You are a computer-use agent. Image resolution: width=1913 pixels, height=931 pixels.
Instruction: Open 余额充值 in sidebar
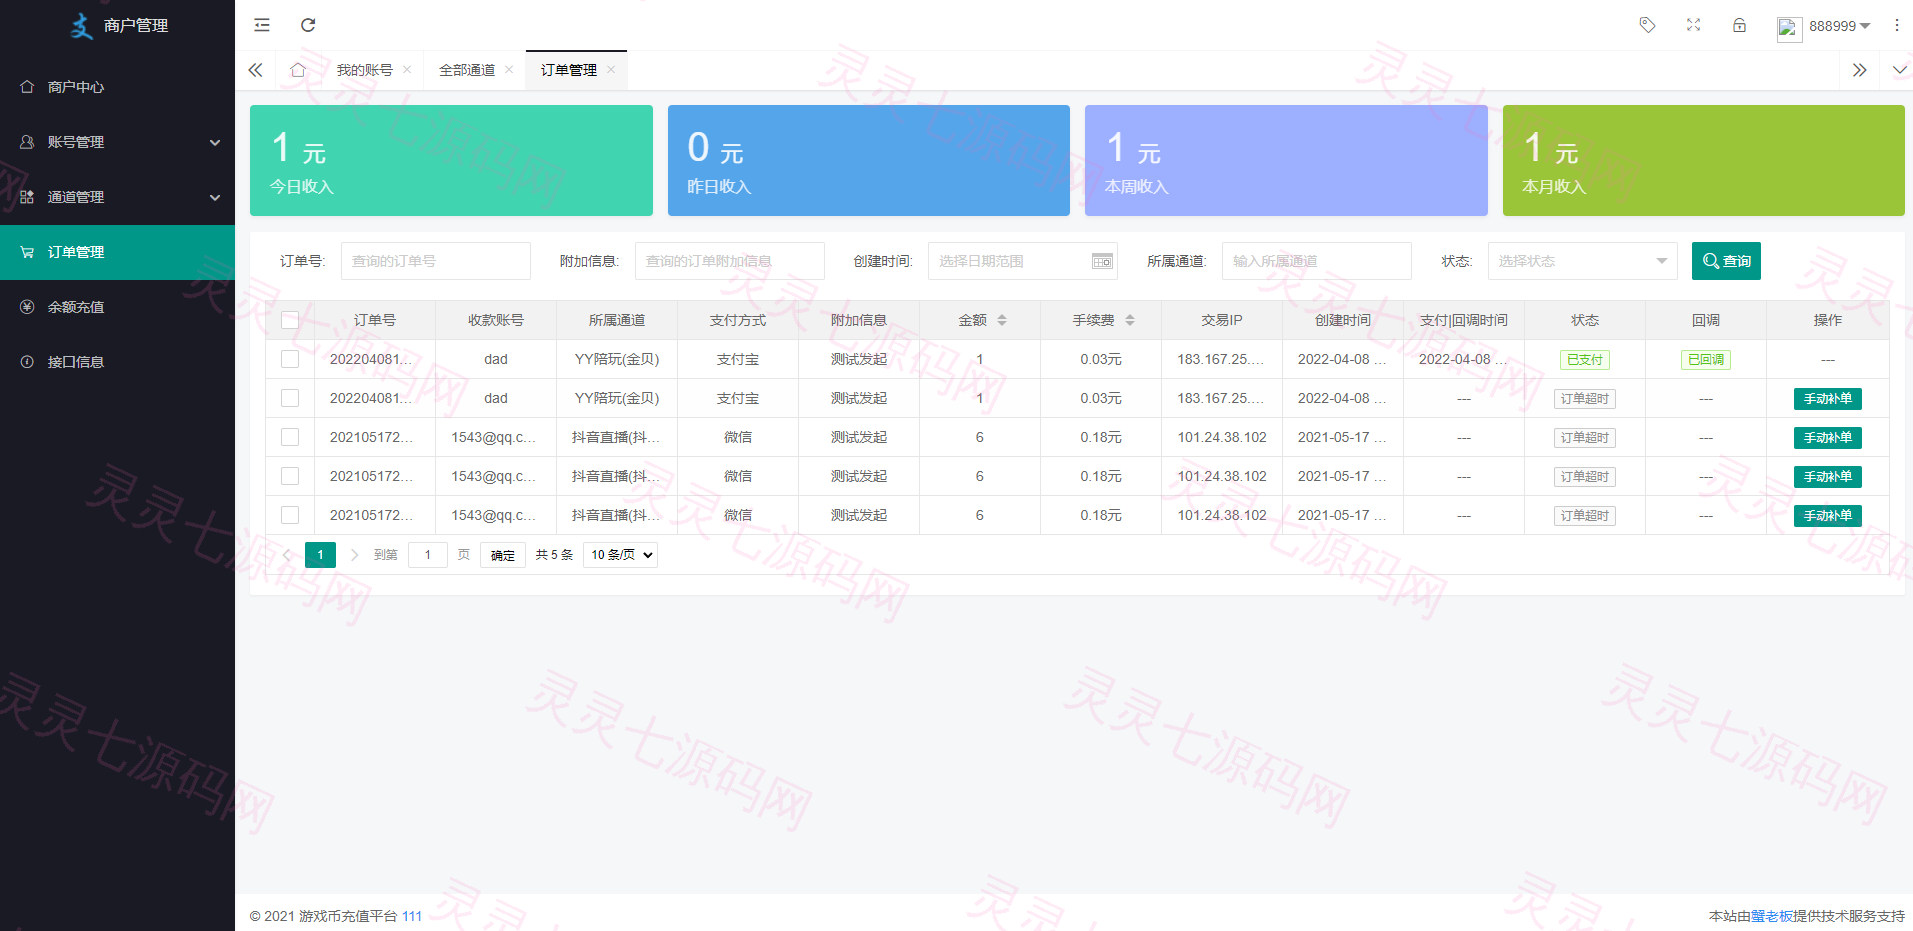[x=117, y=307]
